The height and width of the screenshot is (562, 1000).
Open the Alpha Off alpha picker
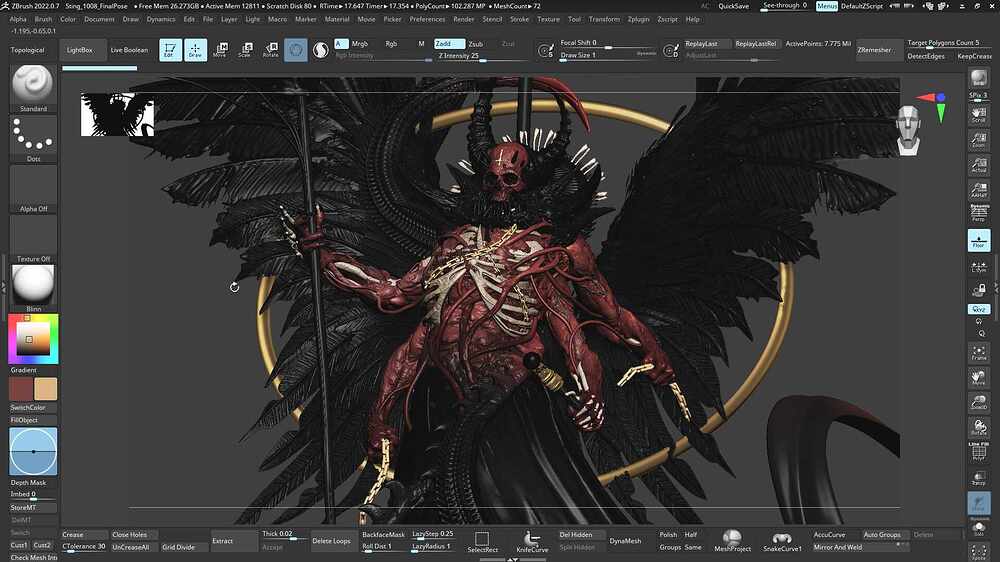[33, 188]
